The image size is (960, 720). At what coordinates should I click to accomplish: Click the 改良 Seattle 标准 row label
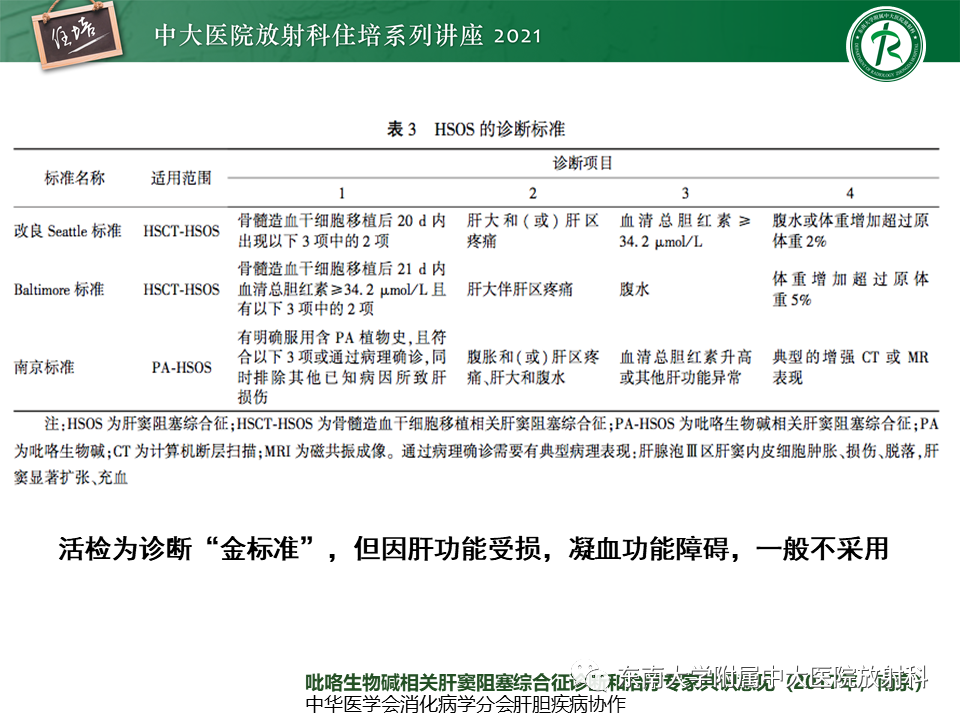tap(67, 231)
